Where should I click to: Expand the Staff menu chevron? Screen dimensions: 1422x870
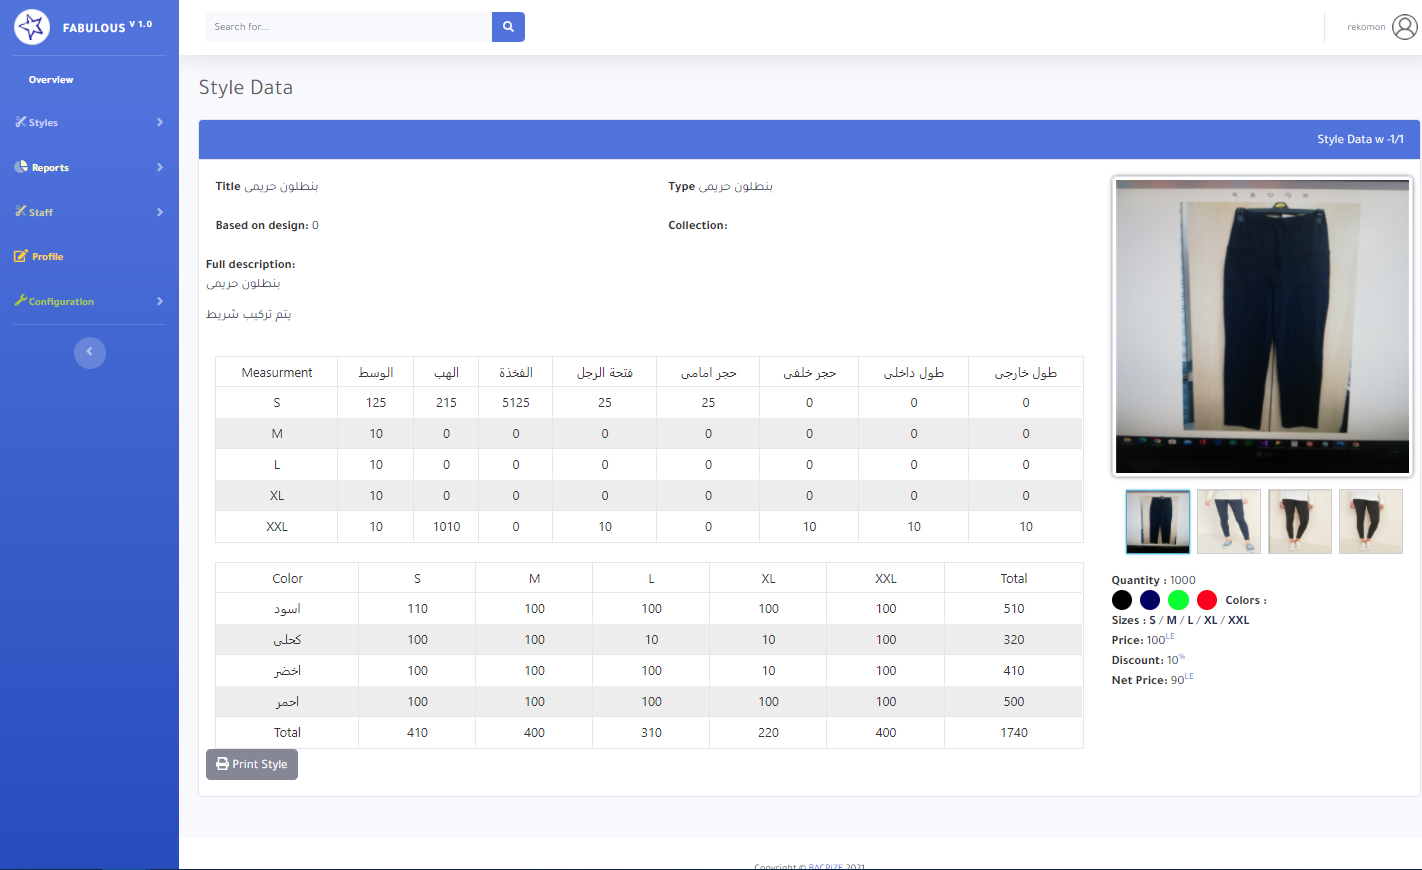[160, 212]
